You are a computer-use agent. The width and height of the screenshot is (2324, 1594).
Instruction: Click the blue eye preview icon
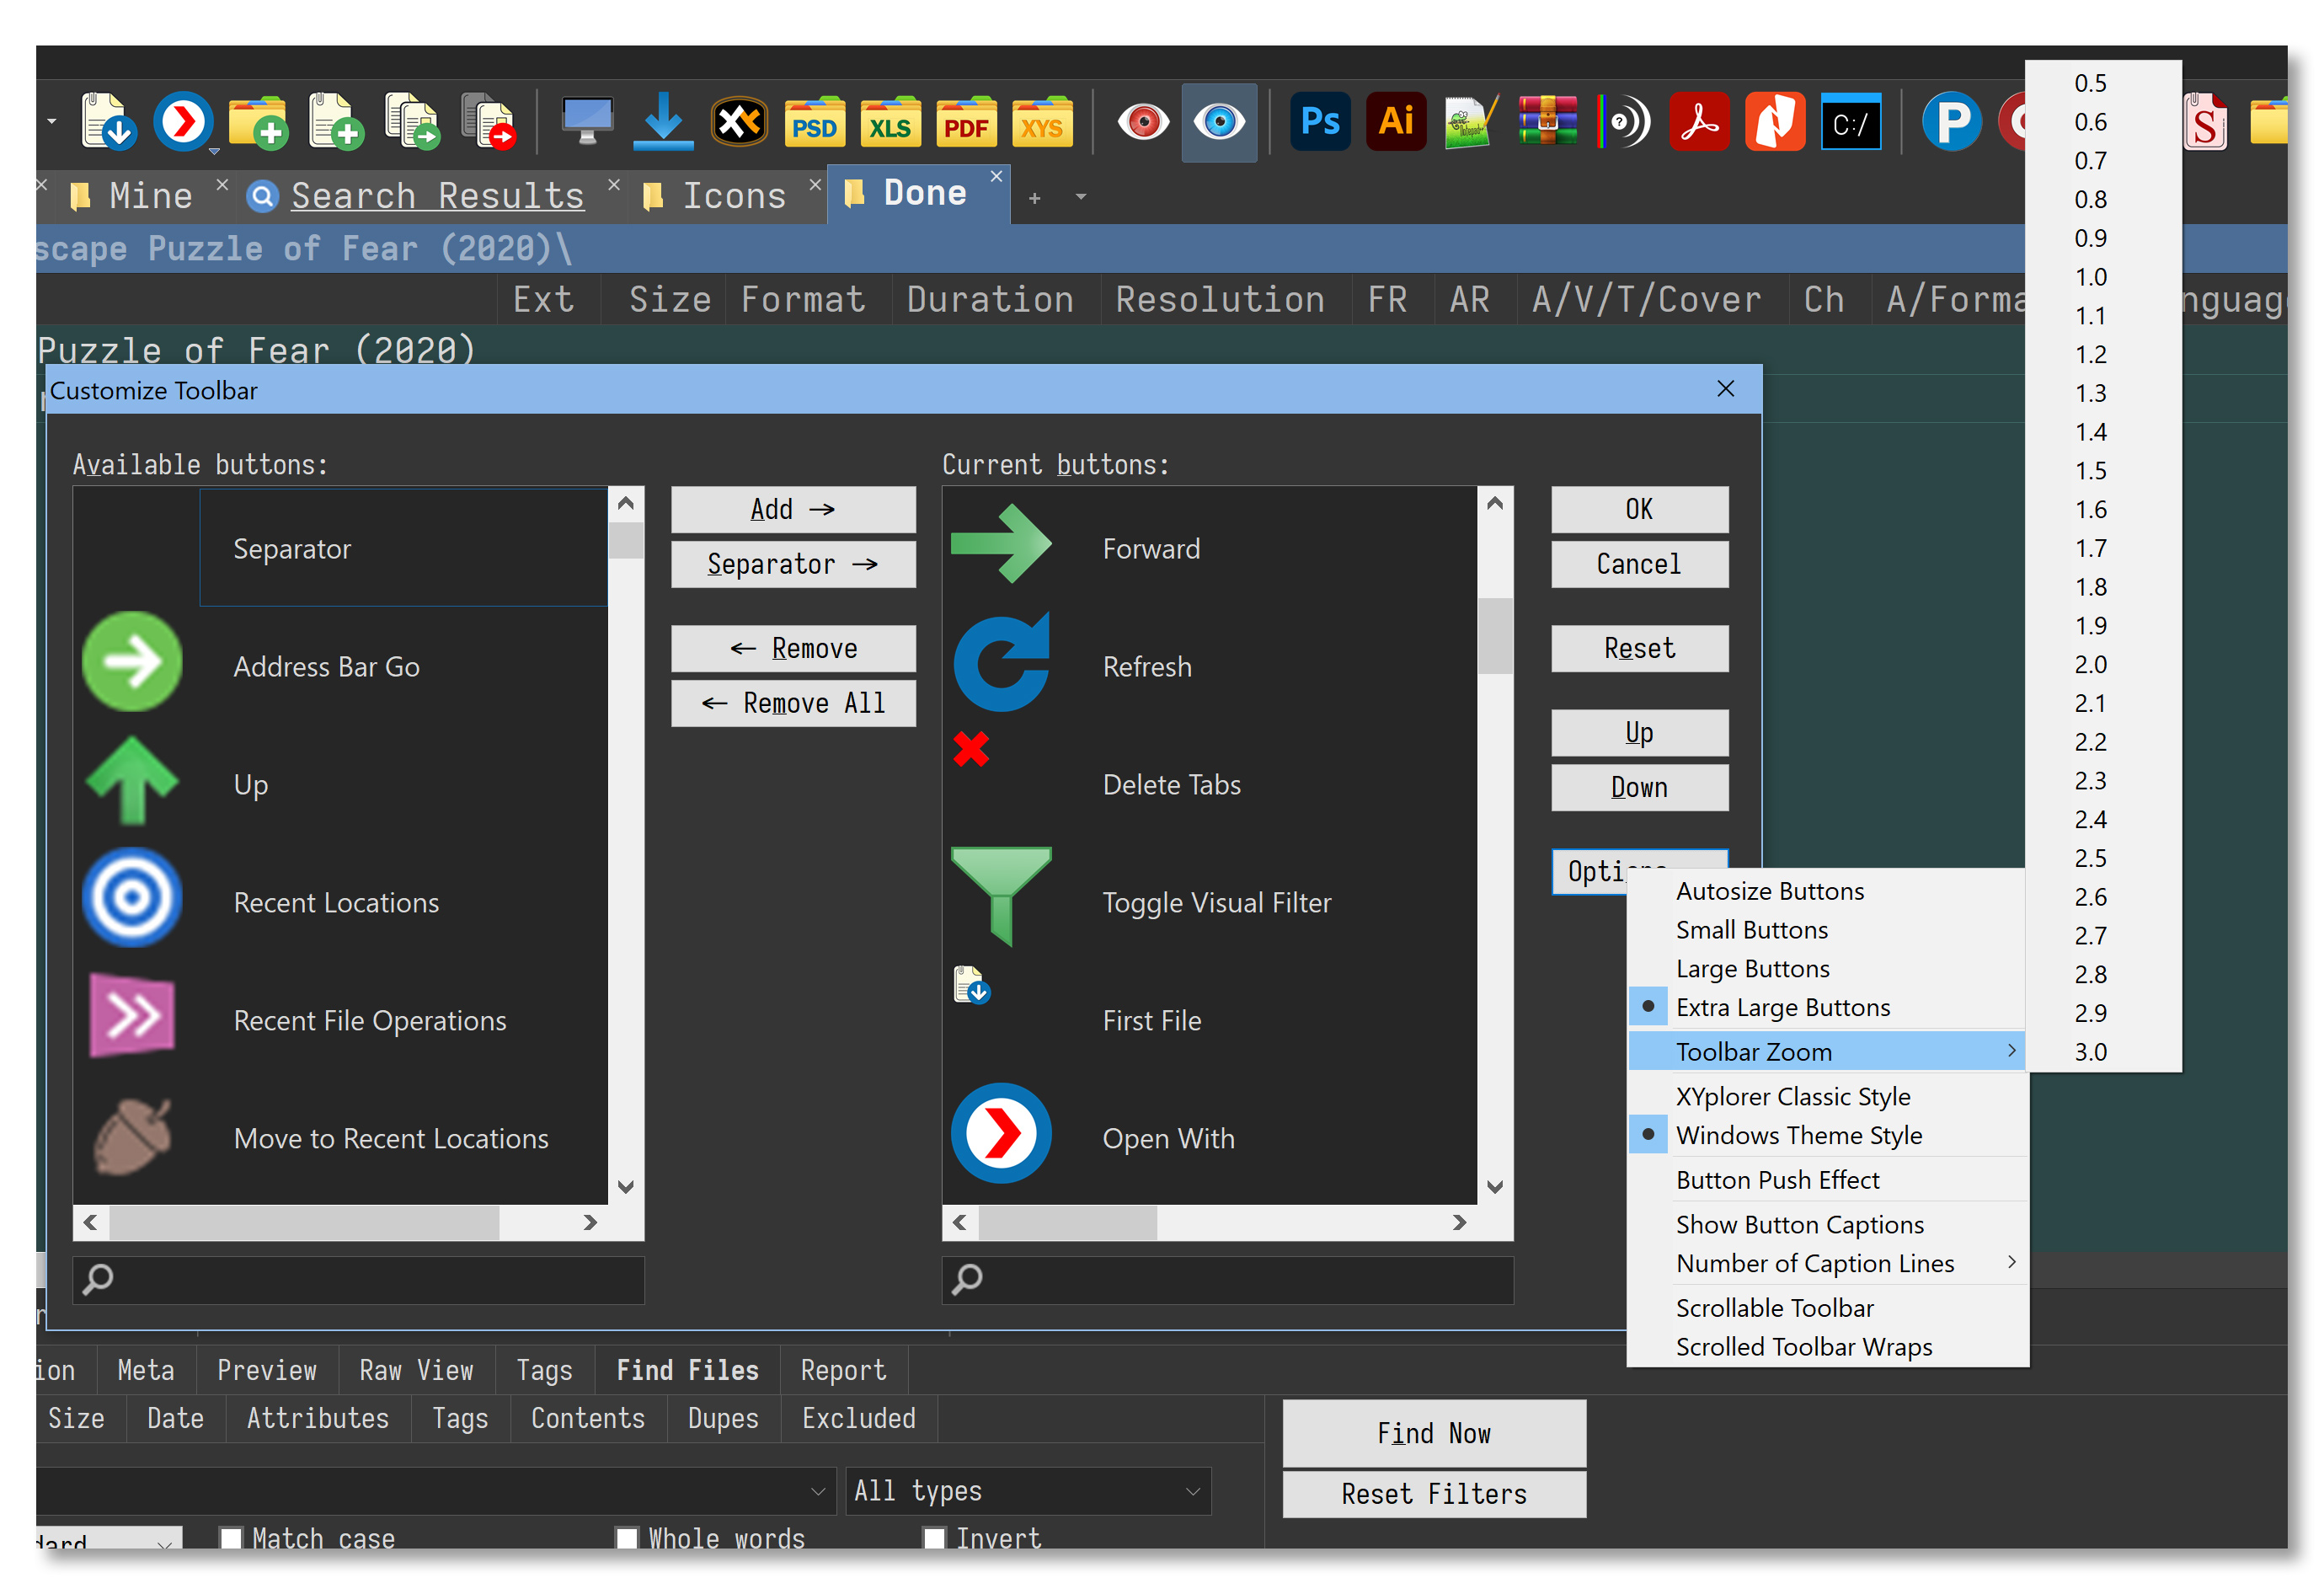1218,123
